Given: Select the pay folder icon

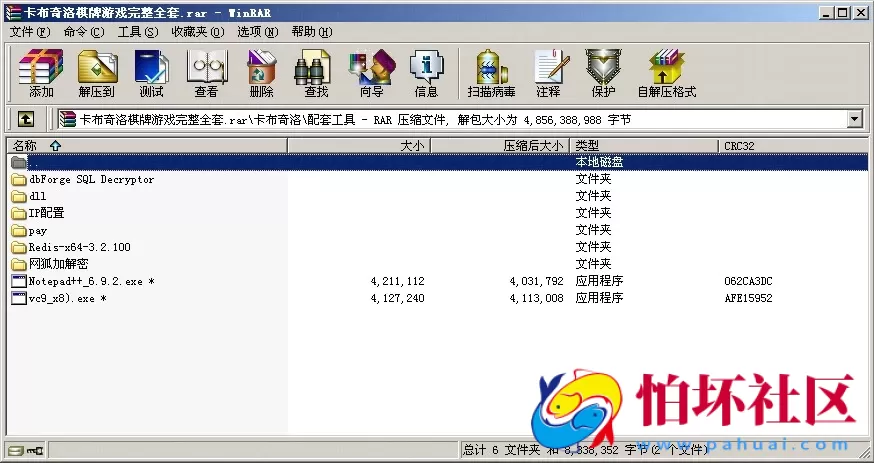Looking at the screenshot, I should pos(19,230).
